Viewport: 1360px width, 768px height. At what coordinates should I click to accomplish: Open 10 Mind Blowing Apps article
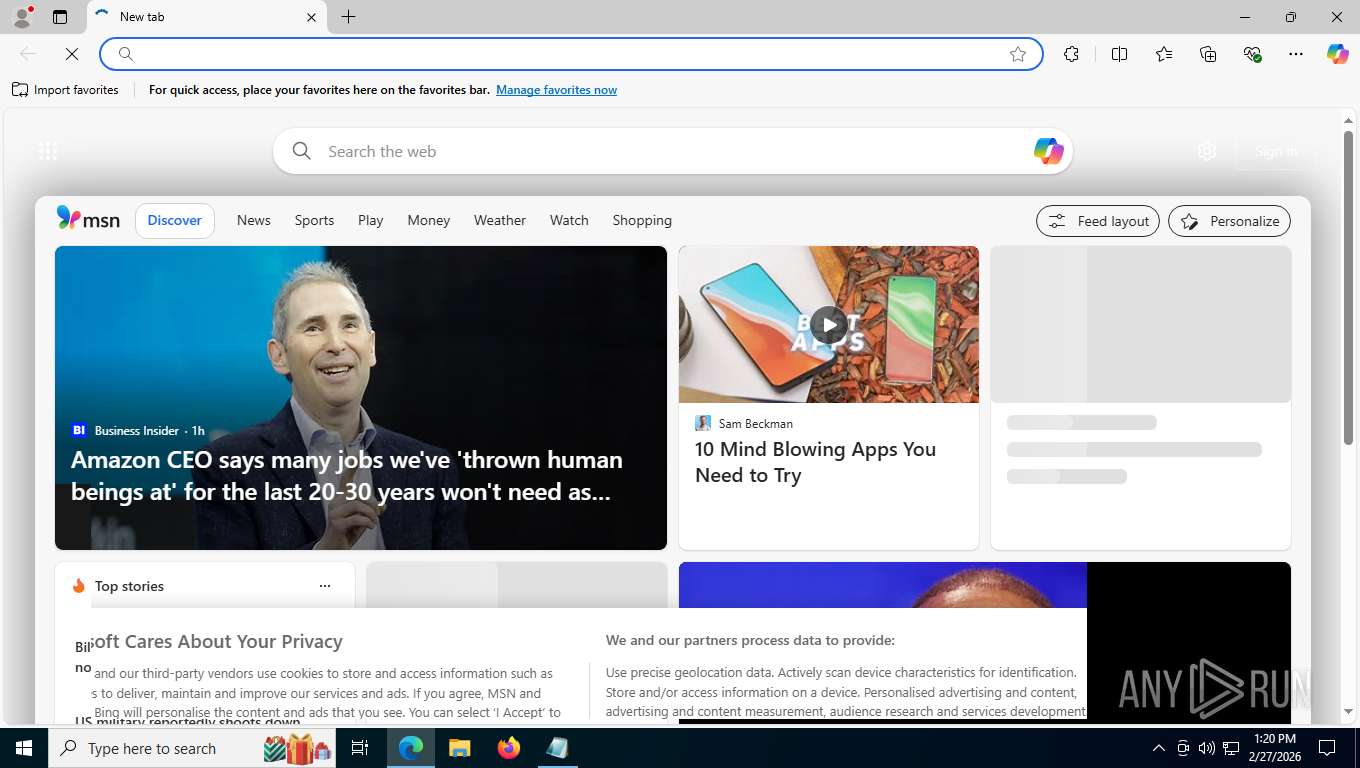pos(815,462)
